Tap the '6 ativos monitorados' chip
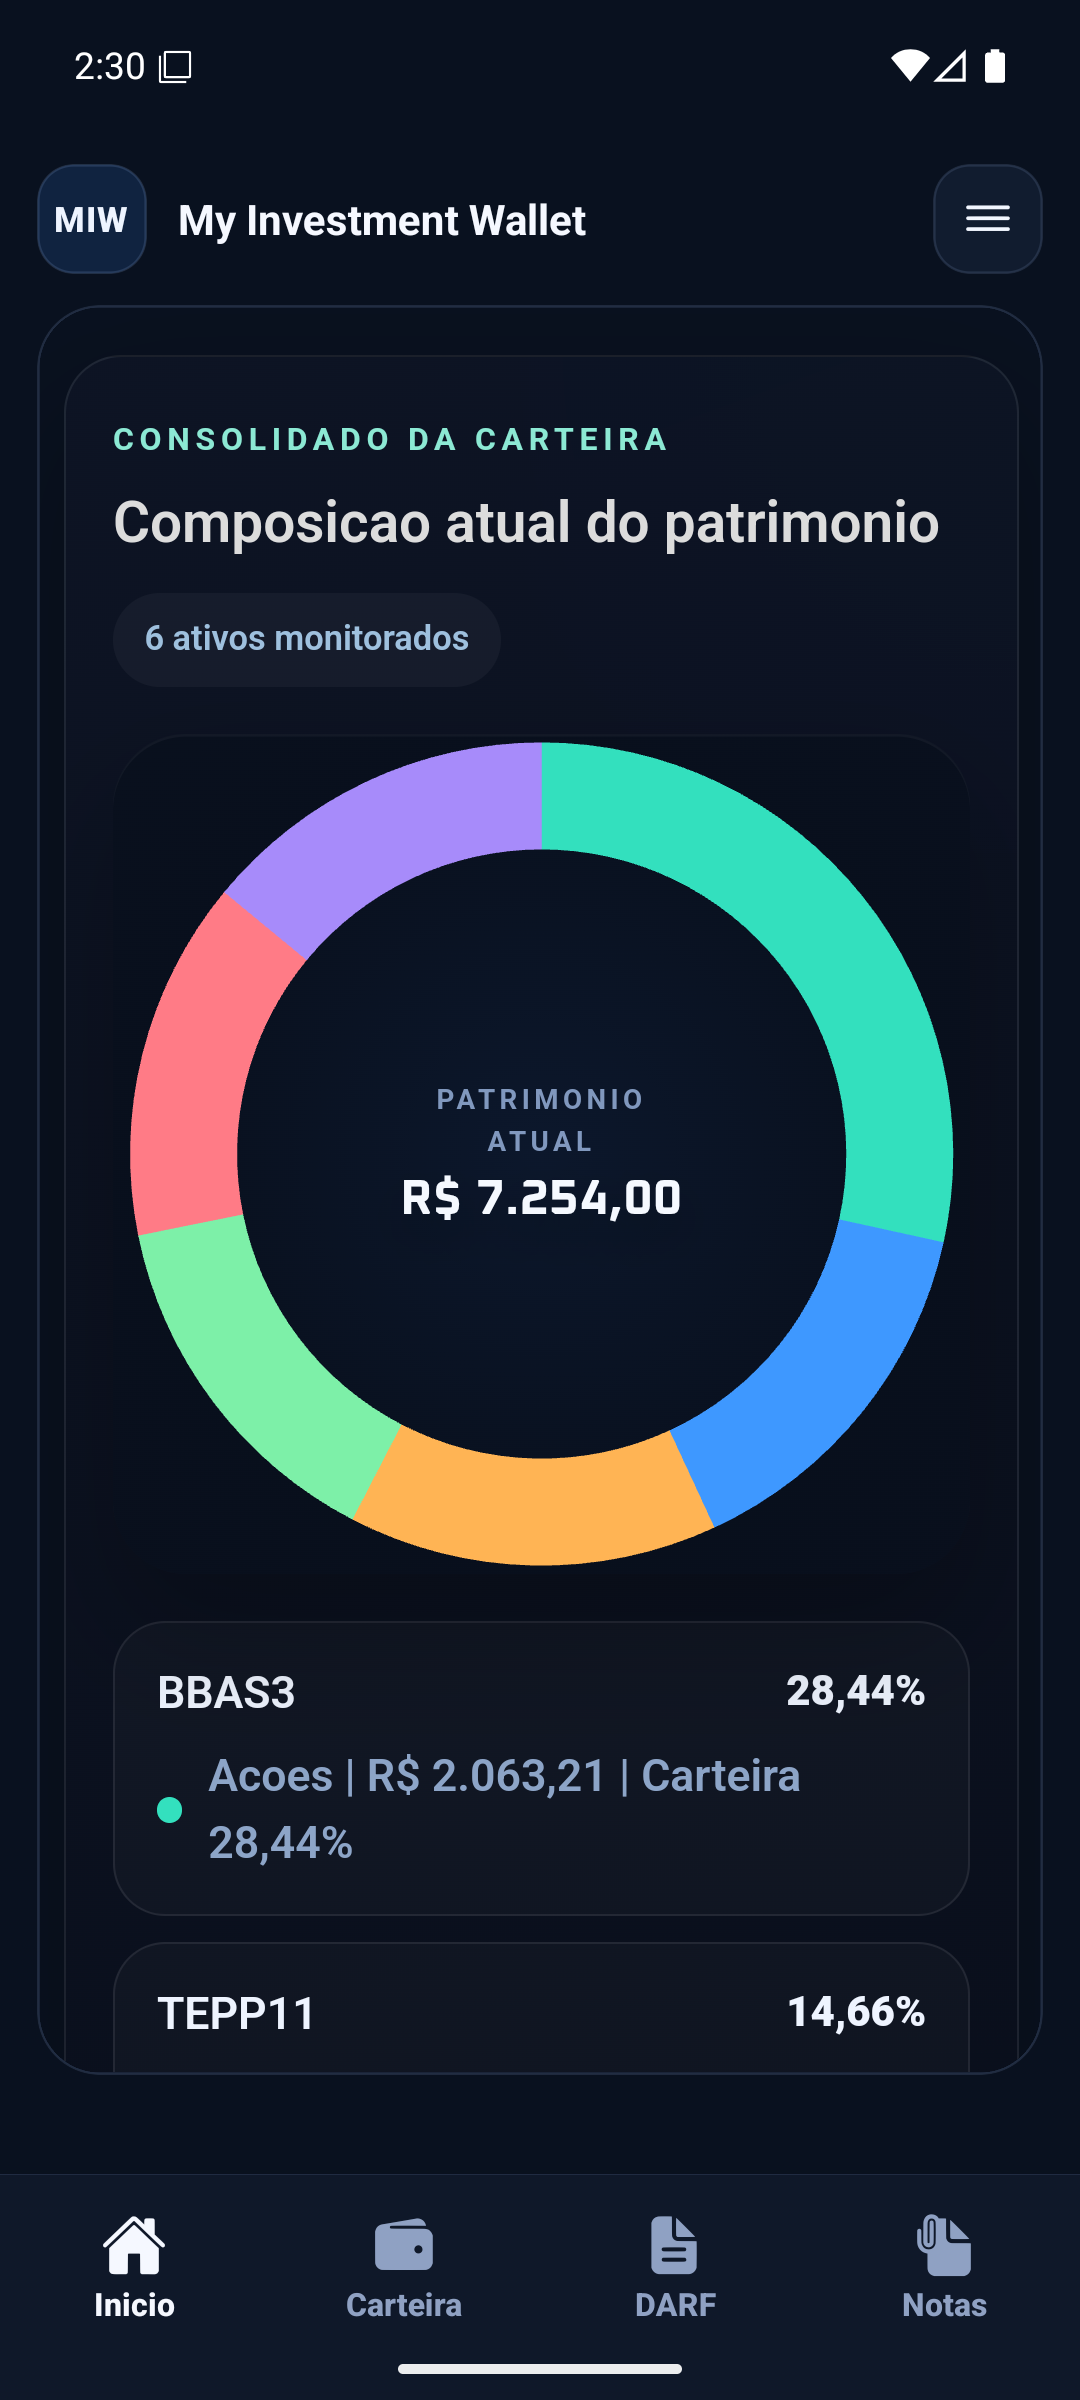The image size is (1080, 2400). (307, 639)
